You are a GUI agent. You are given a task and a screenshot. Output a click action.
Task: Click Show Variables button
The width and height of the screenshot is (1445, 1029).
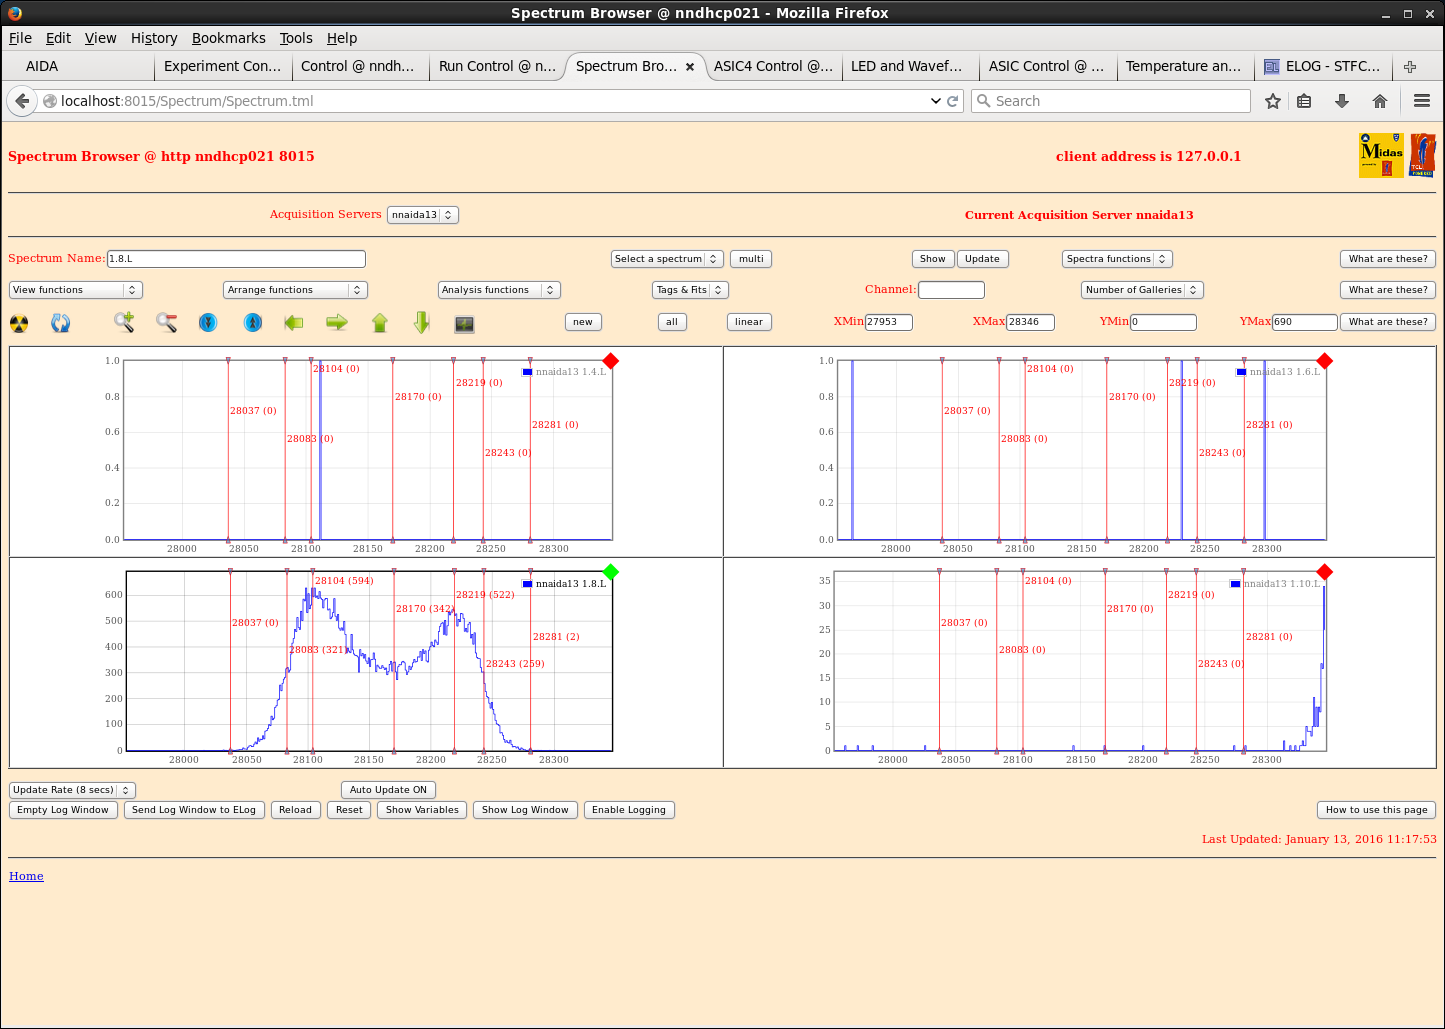tap(422, 810)
